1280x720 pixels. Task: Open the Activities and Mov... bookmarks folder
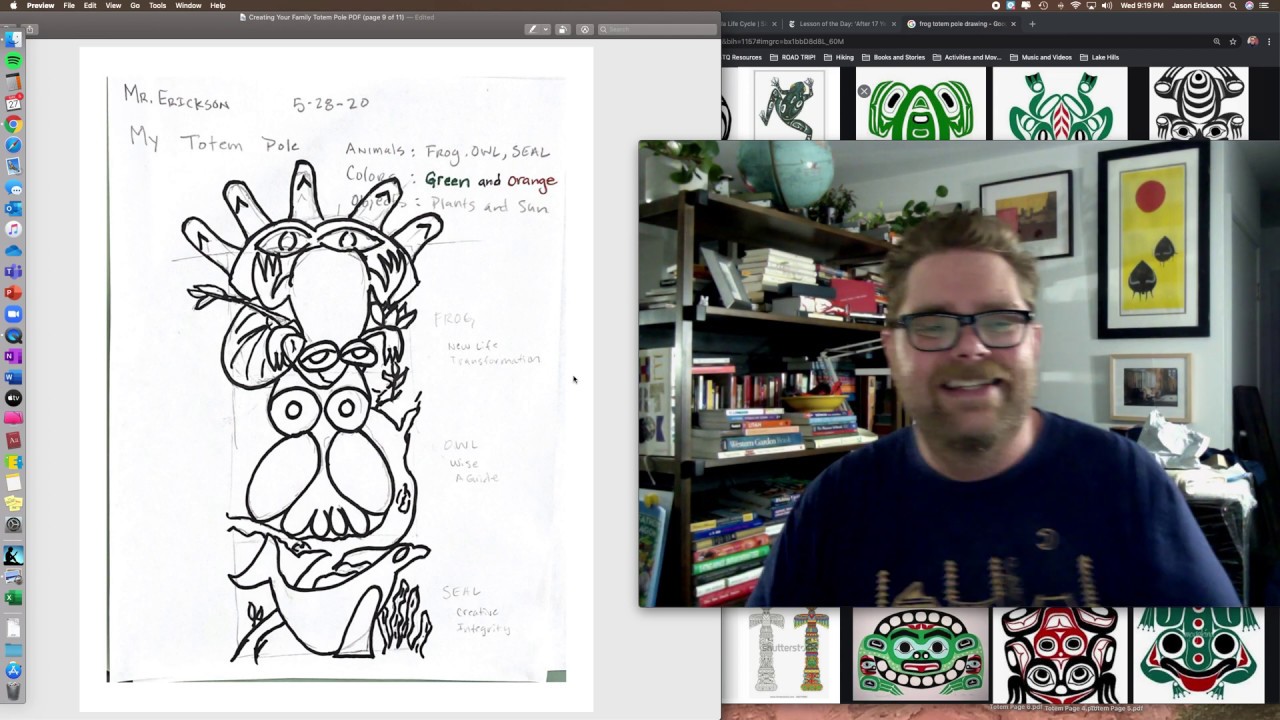click(966, 57)
